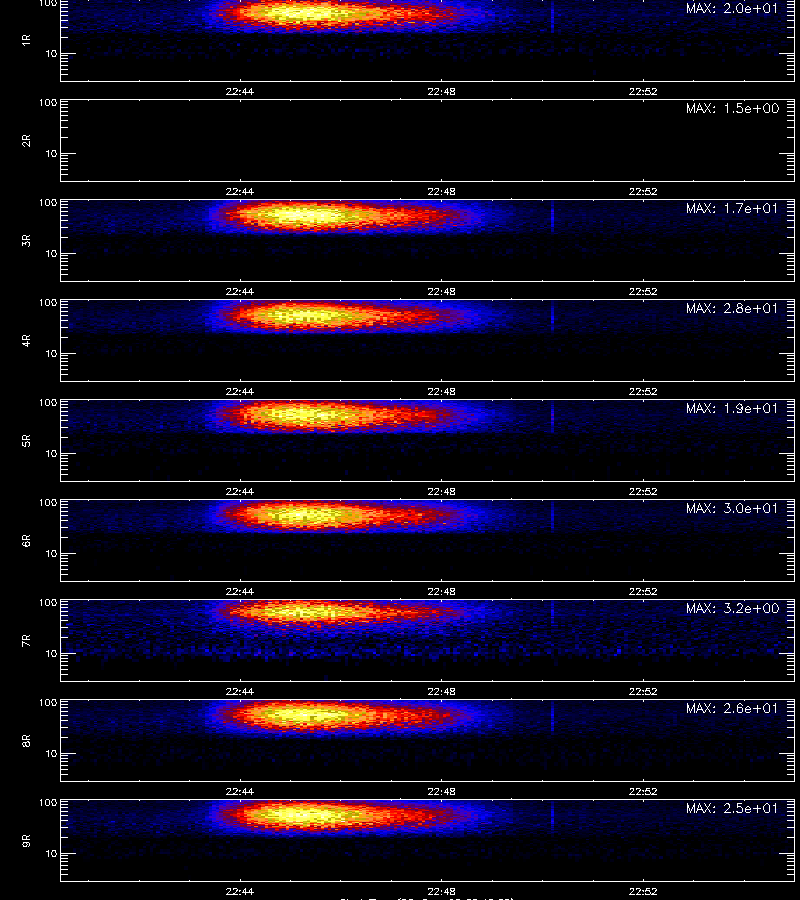Click the MAX: 2.0e+01 label in panel 1R
The width and height of the screenshot is (800, 900).
(x=732, y=9)
